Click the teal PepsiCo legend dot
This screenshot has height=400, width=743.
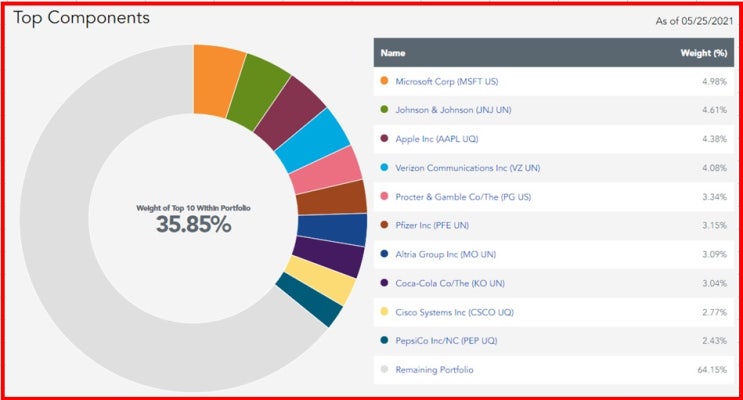point(384,340)
